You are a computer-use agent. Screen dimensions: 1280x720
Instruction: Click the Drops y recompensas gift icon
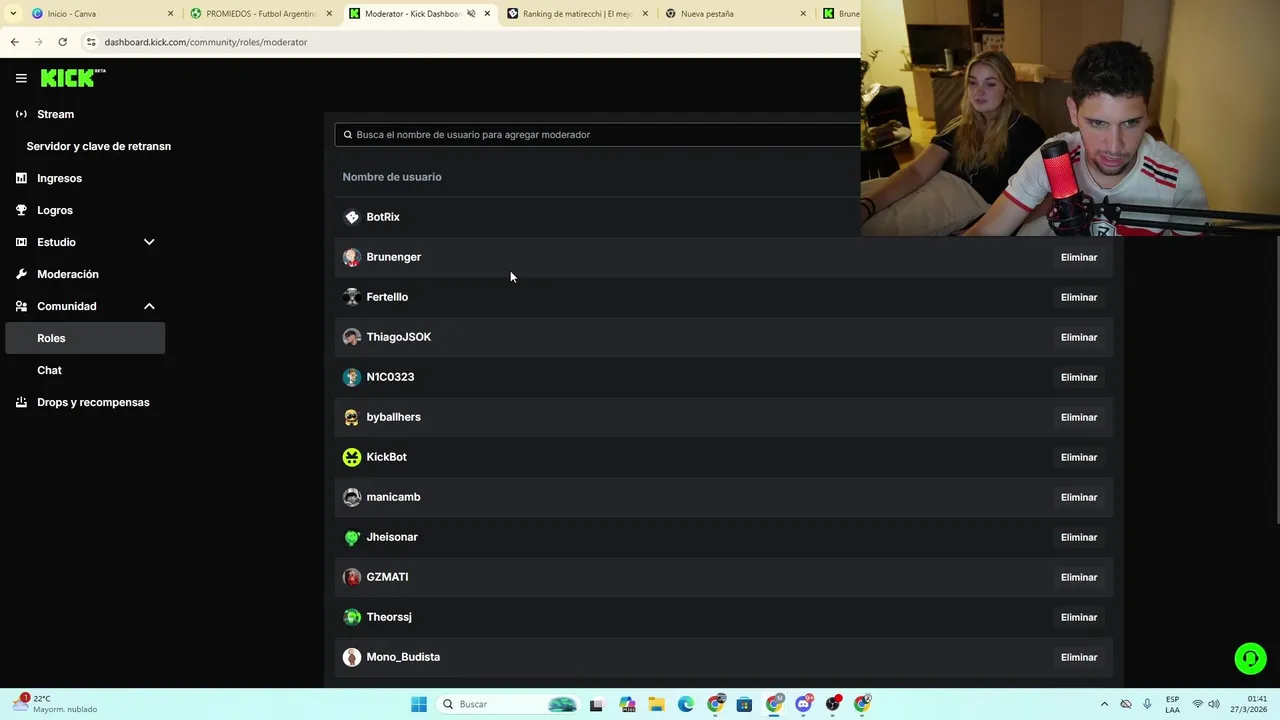pyautogui.click(x=21, y=402)
